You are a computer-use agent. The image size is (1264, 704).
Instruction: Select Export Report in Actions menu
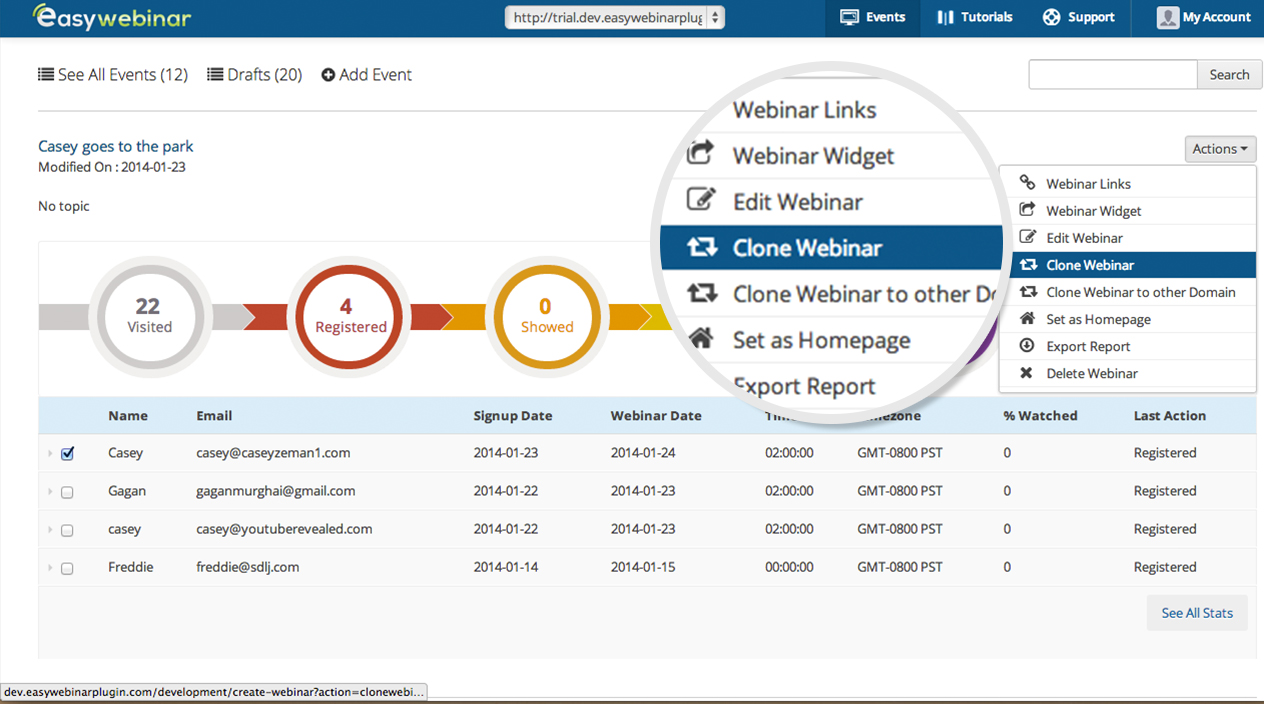click(x=1127, y=346)
